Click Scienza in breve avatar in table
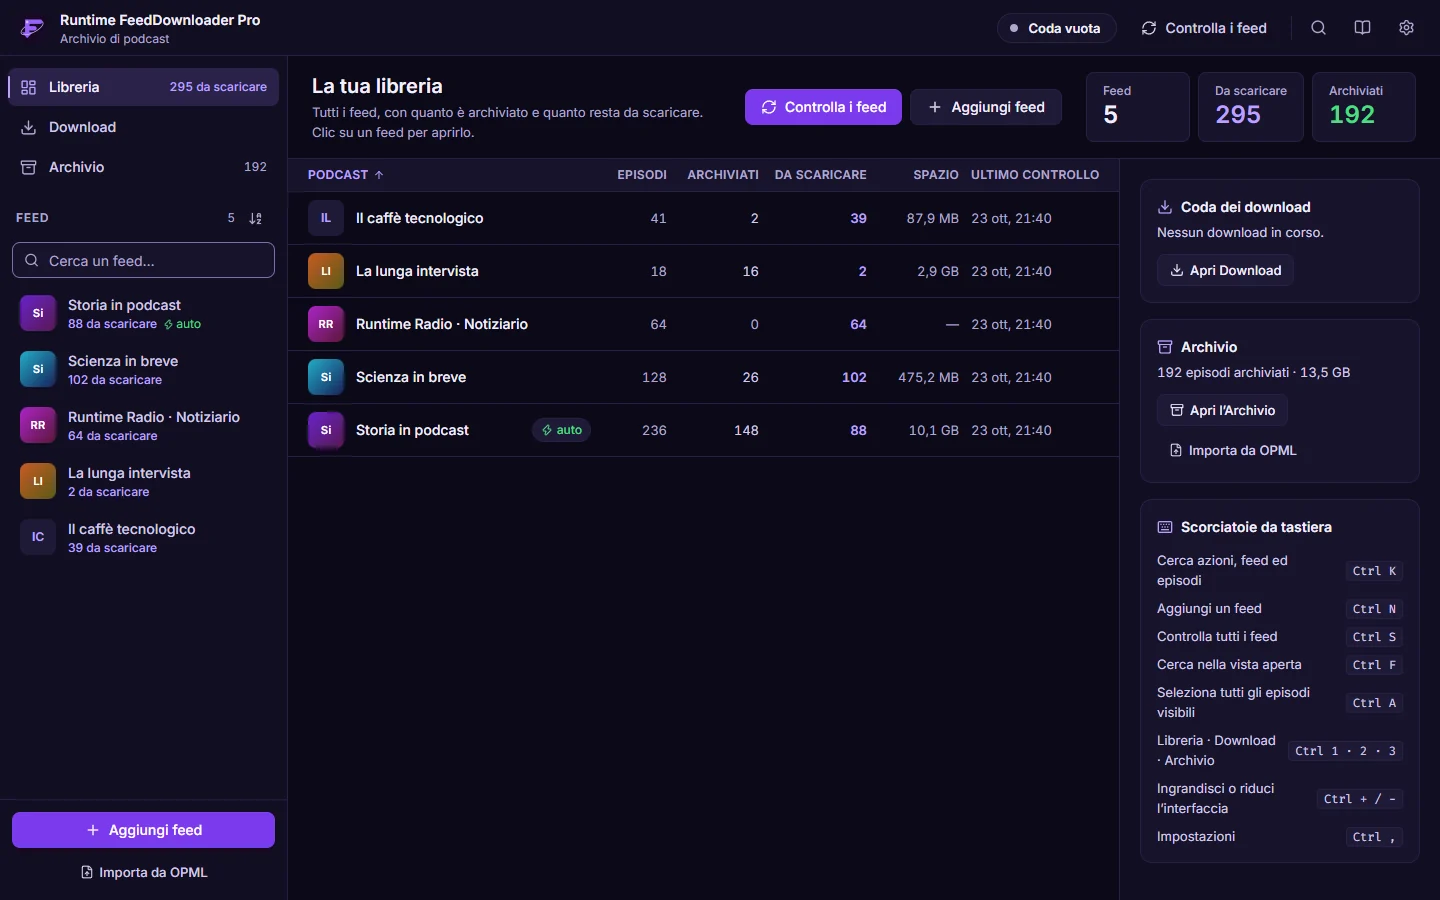Screen dimensions: 1440x900 coord(326,377)
